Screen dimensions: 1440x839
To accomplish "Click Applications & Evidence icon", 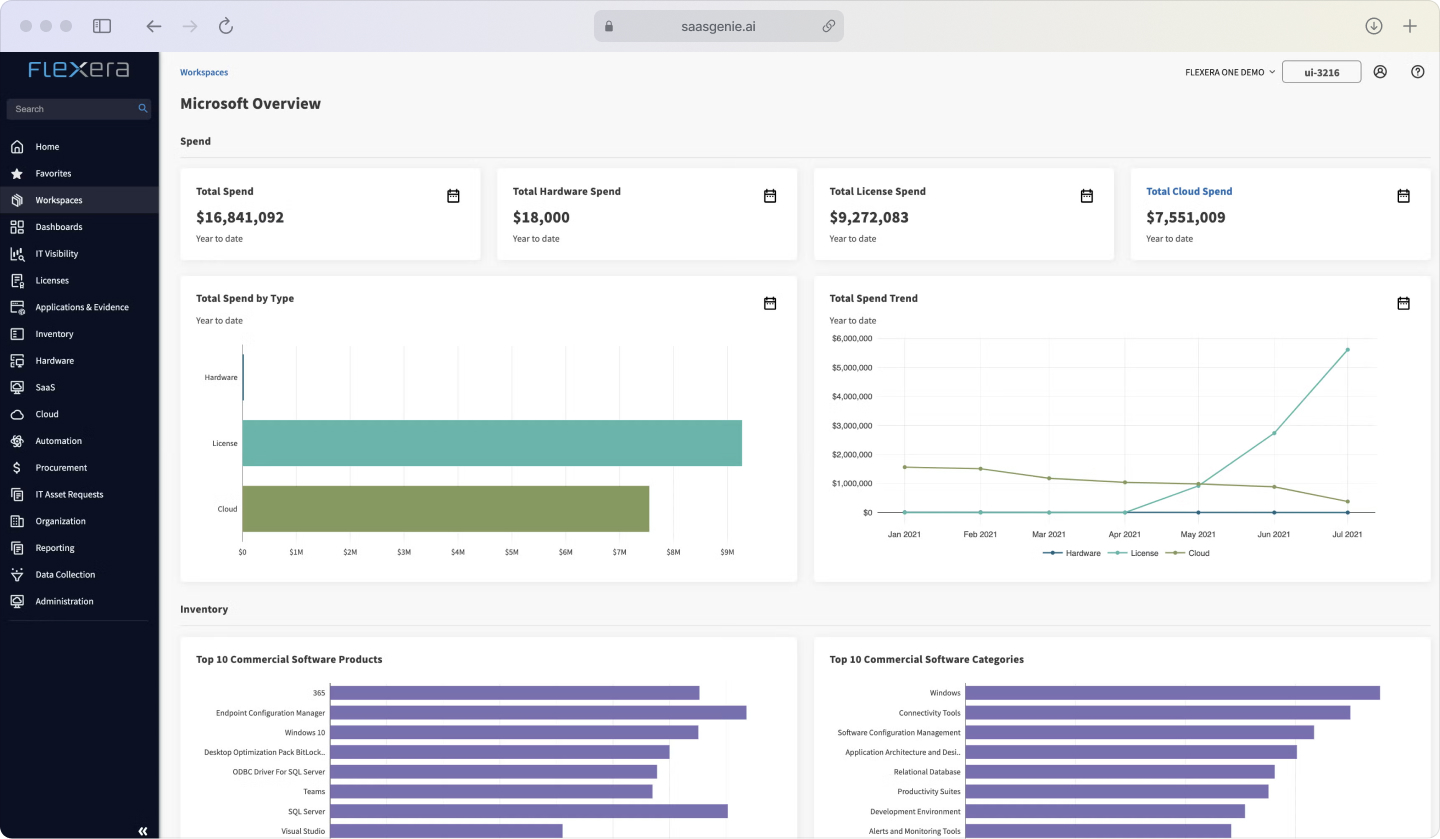I will point(17,307).
